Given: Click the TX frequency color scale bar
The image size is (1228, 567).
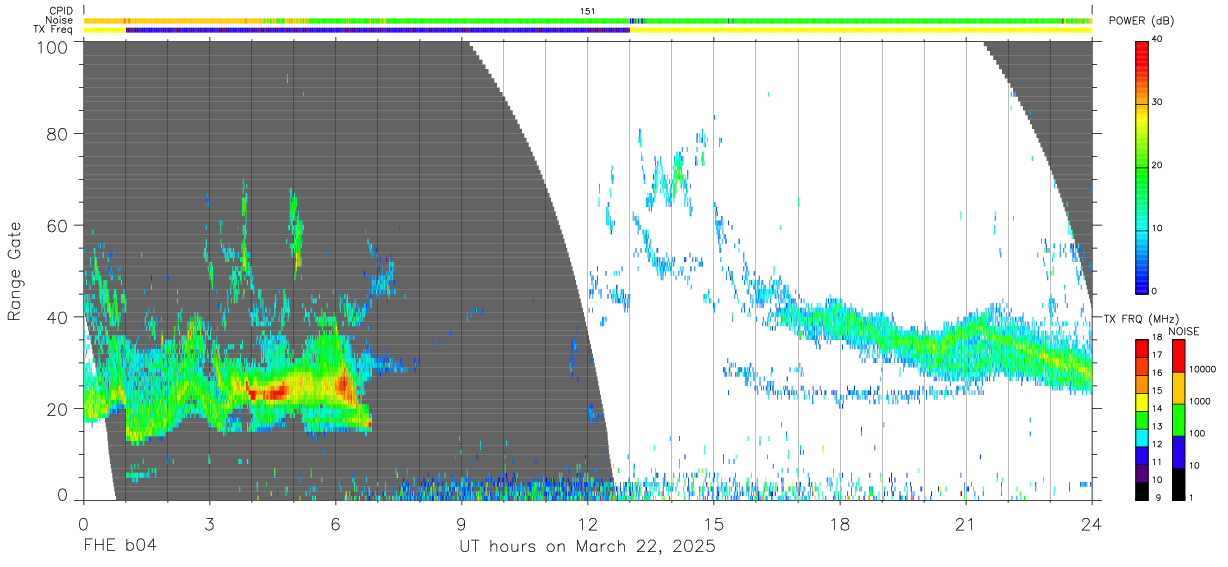Looking at the screenshot, I should [1142, 419].
